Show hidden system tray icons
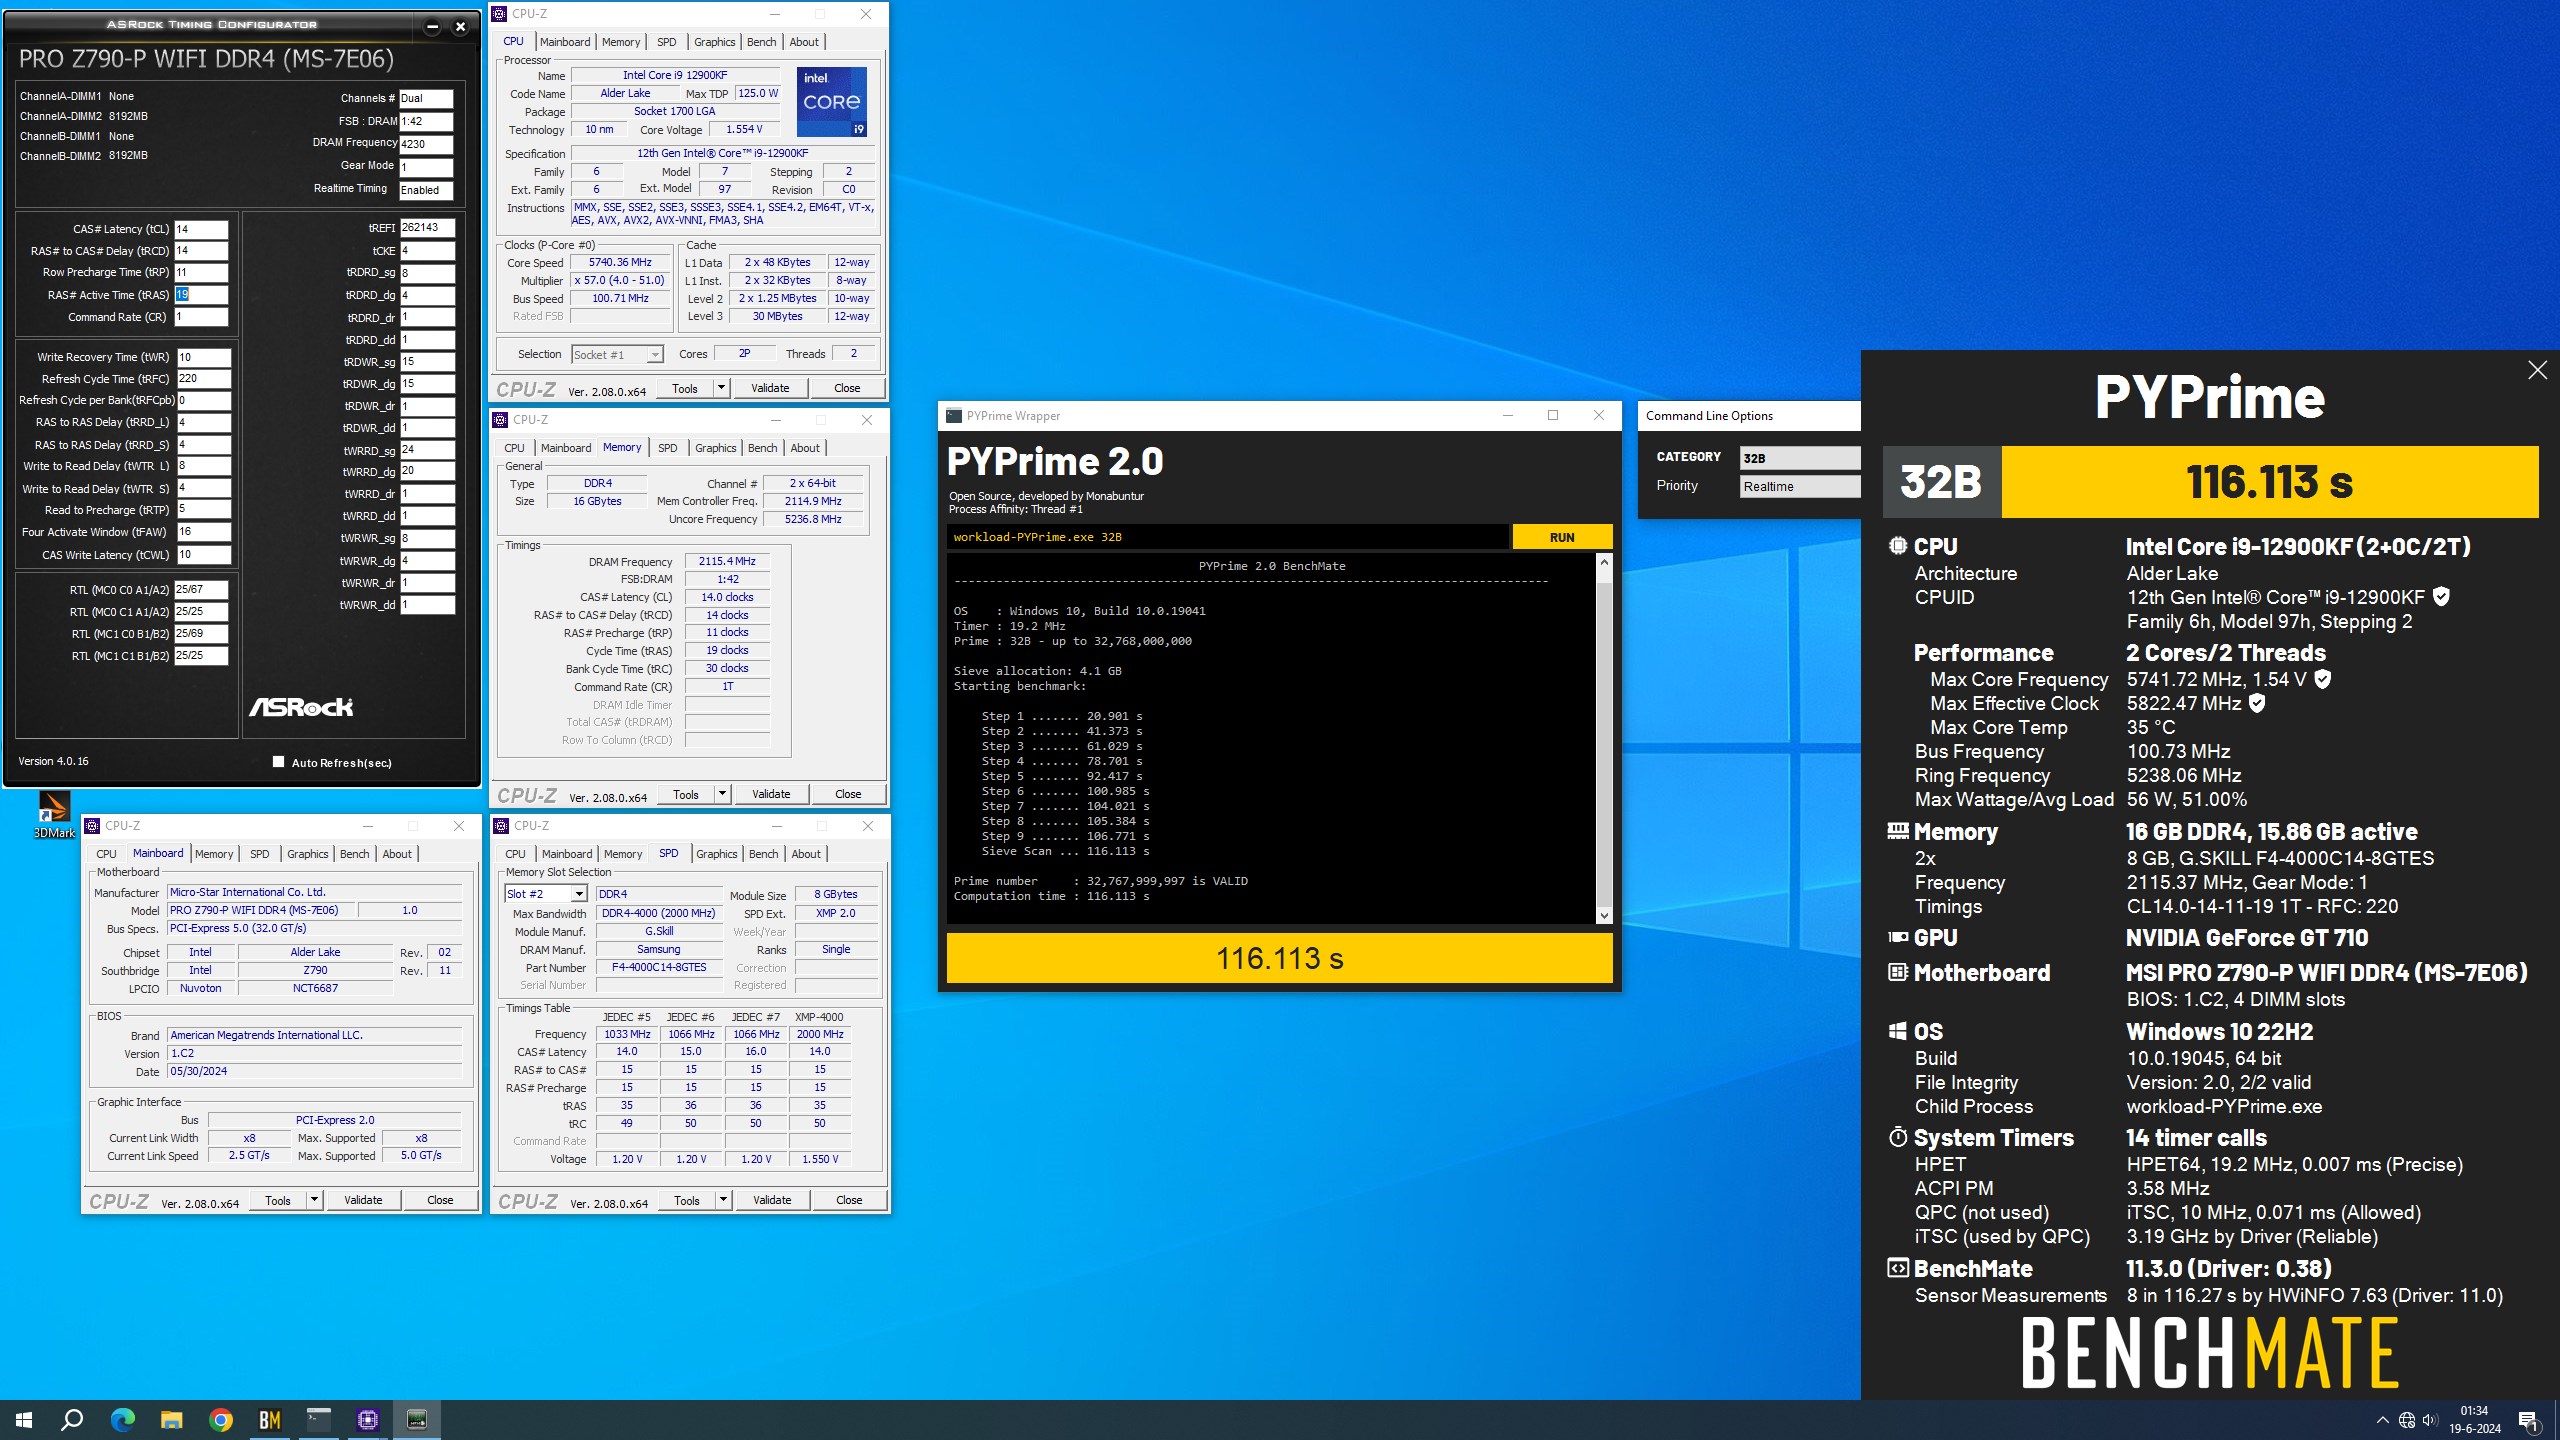 click(2382, 1420)
